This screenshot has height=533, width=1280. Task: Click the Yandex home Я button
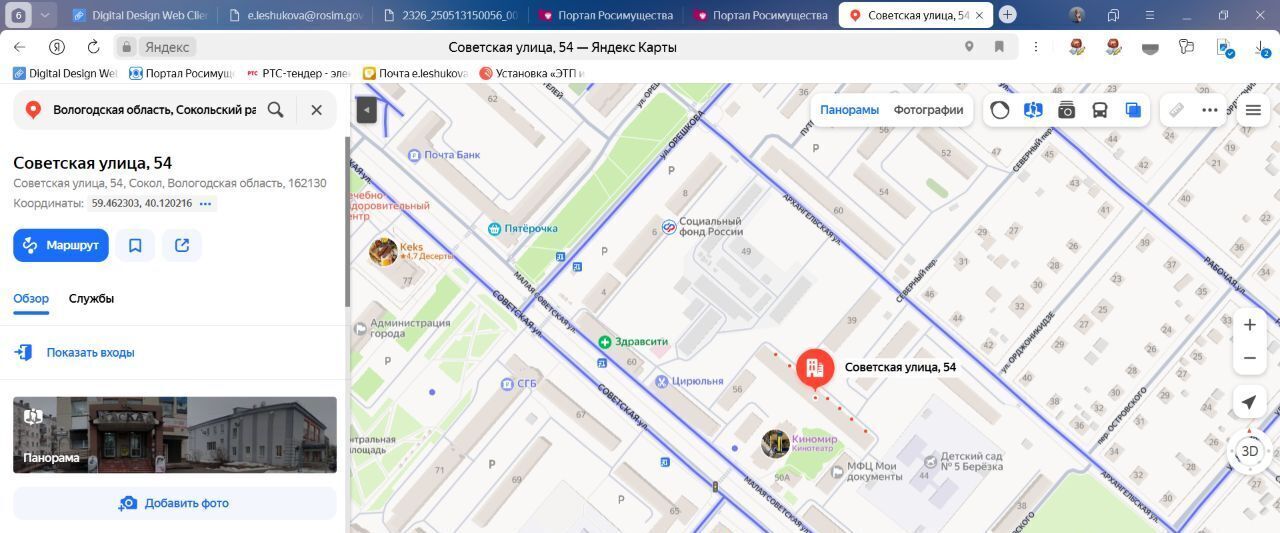click(x=57, y=47)
